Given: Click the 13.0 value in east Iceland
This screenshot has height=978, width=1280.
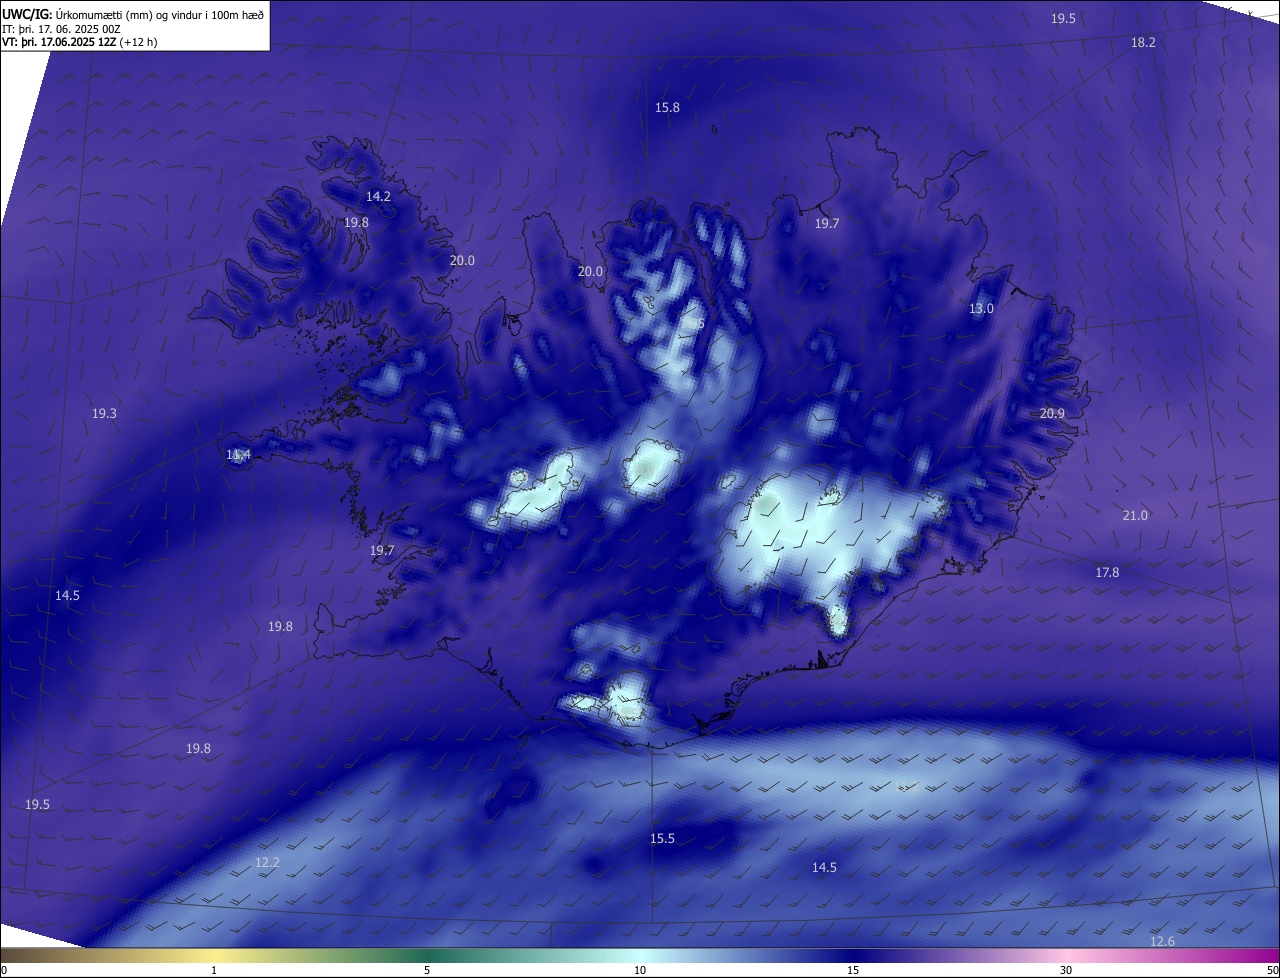Looking at the screenshot, I should click(x=981, y=309).
